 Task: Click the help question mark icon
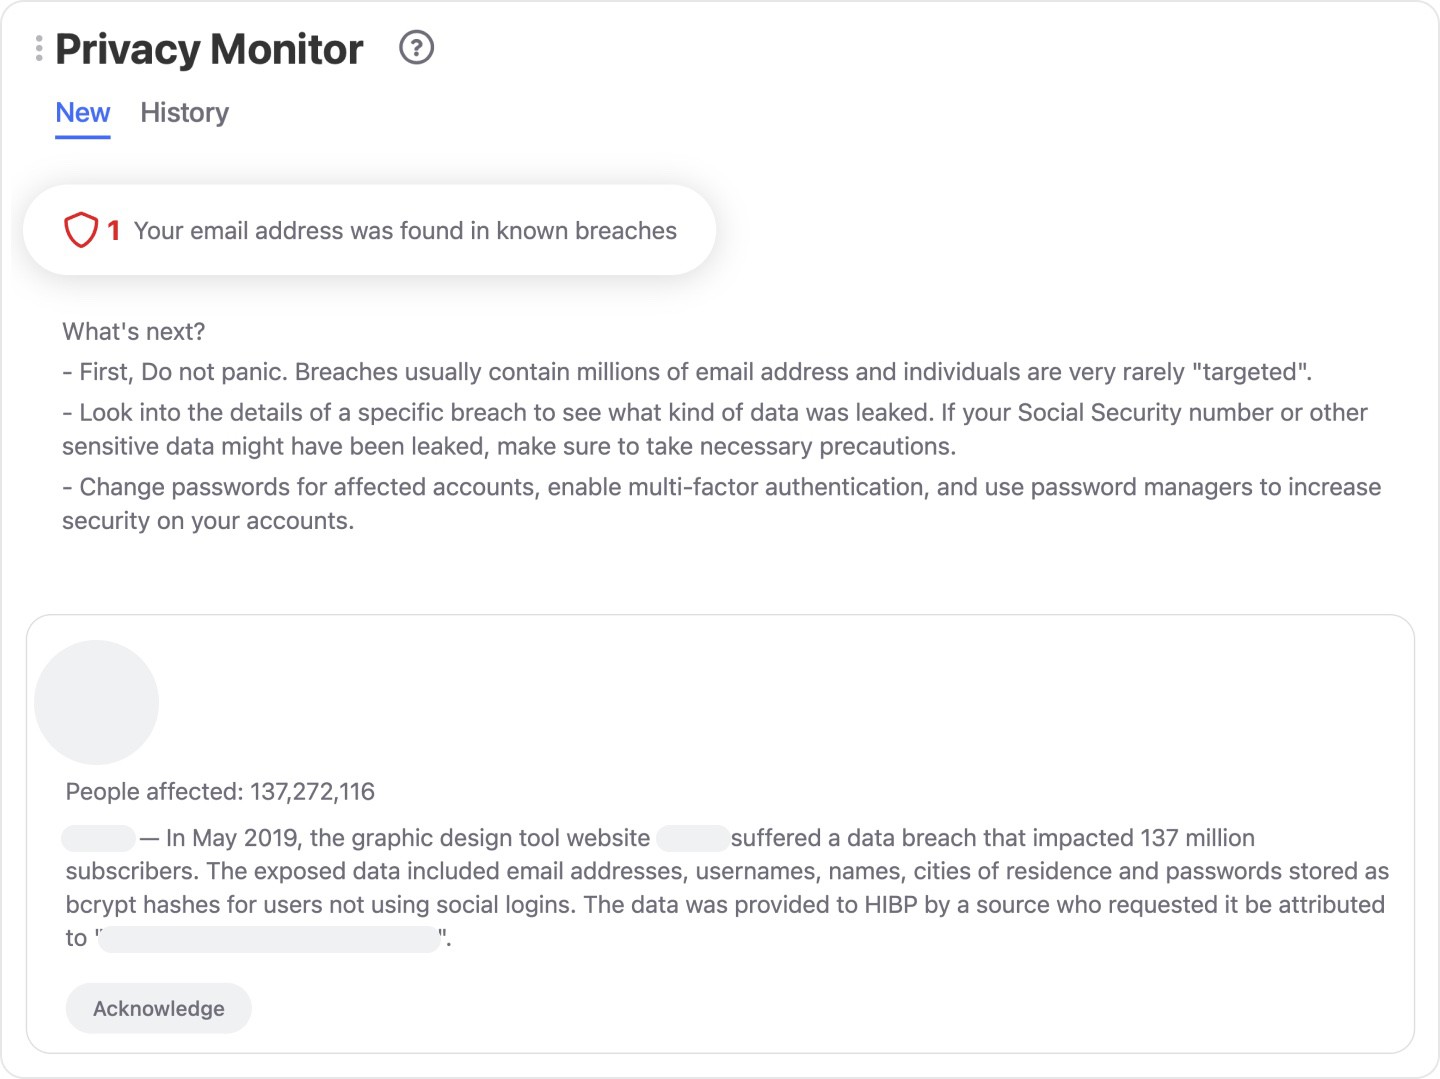click(x=416, y=48)
